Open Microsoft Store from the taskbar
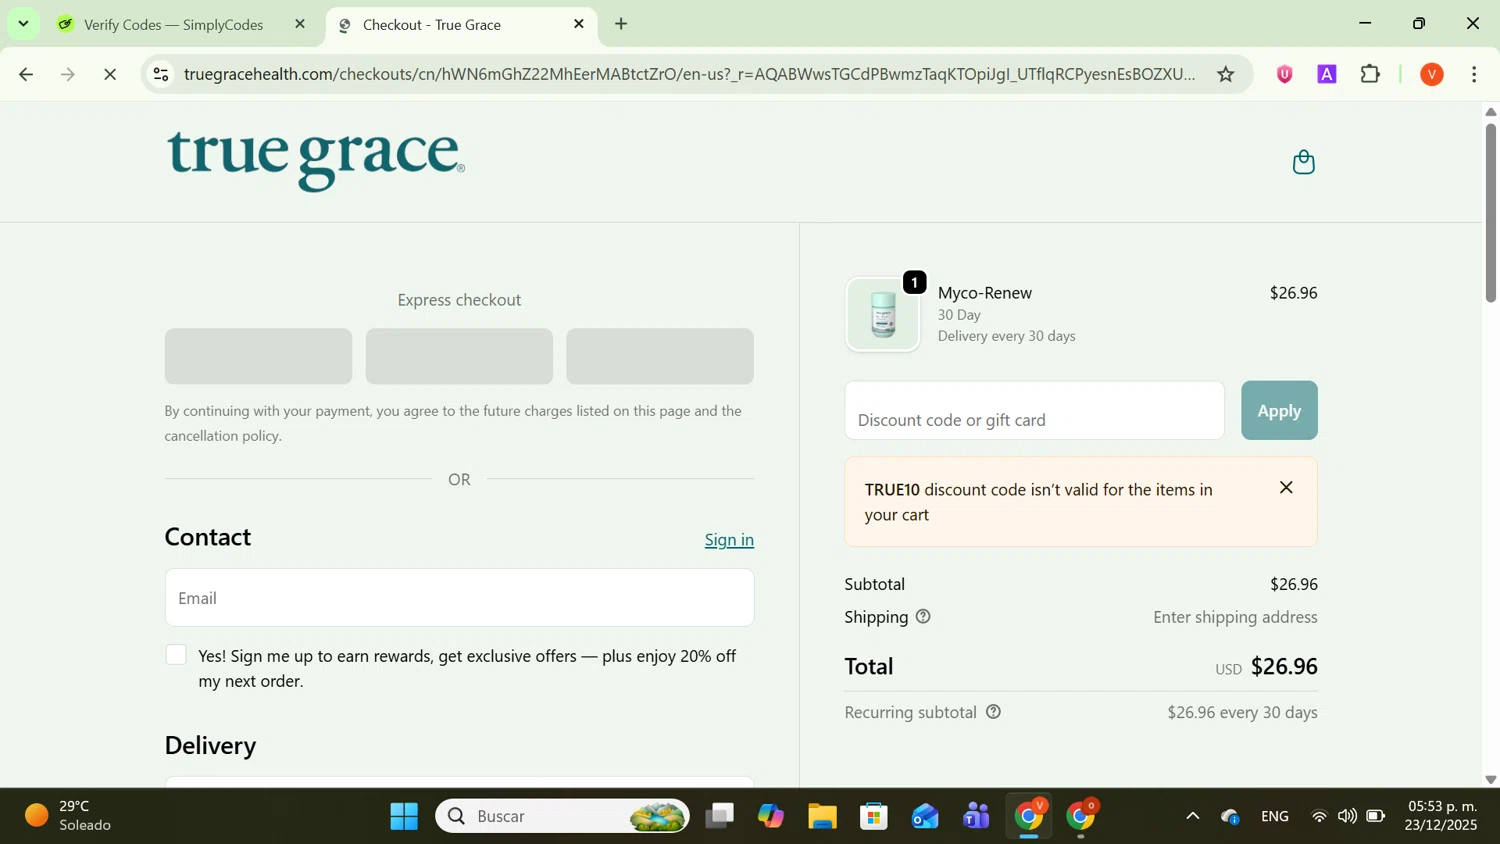1500x844 pixels. pos(874,817)
